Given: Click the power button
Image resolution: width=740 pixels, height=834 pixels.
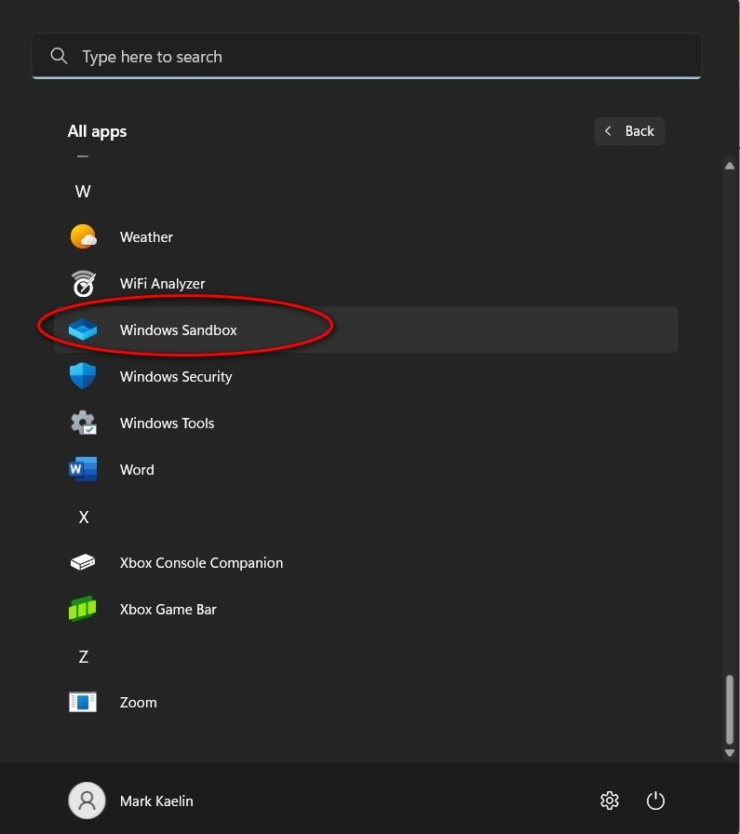Looking at the screenshot, I should click(655, 800).
